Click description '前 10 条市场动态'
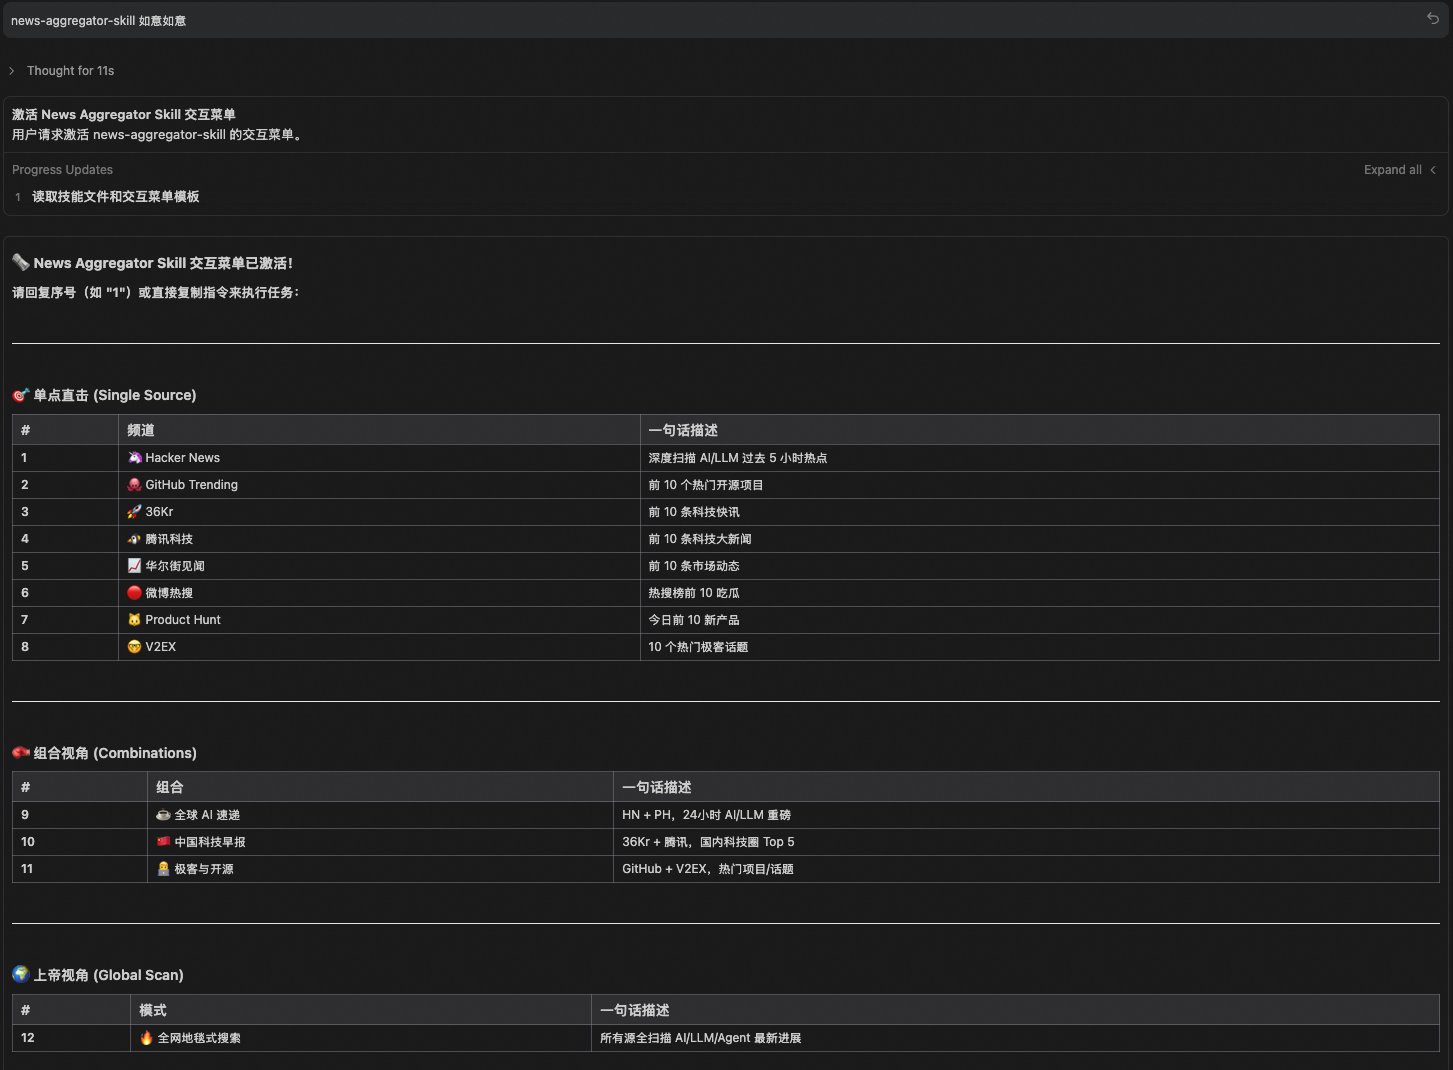 tap(694, 566)
